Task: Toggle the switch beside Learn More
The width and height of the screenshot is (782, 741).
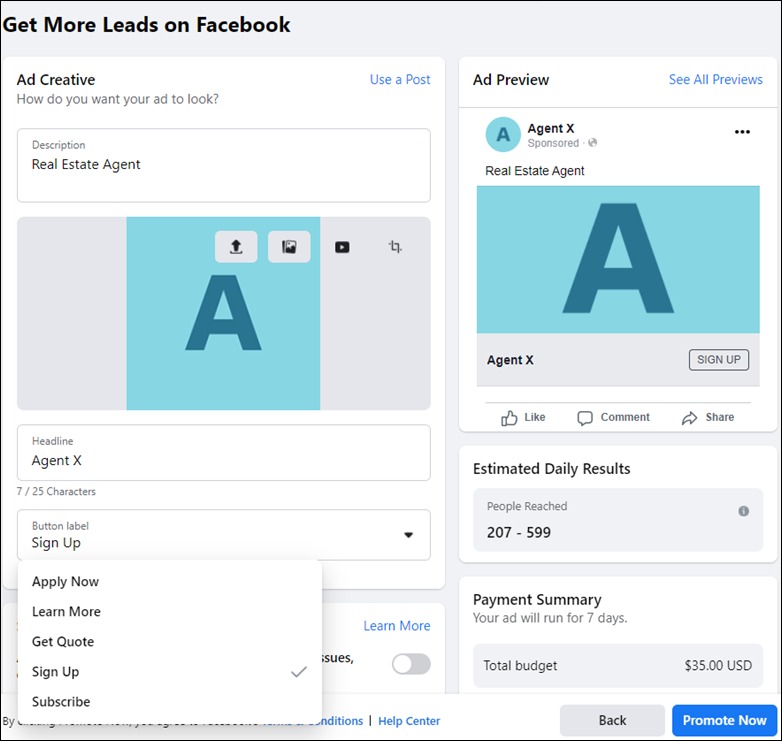Action: [x=411, y=664]
